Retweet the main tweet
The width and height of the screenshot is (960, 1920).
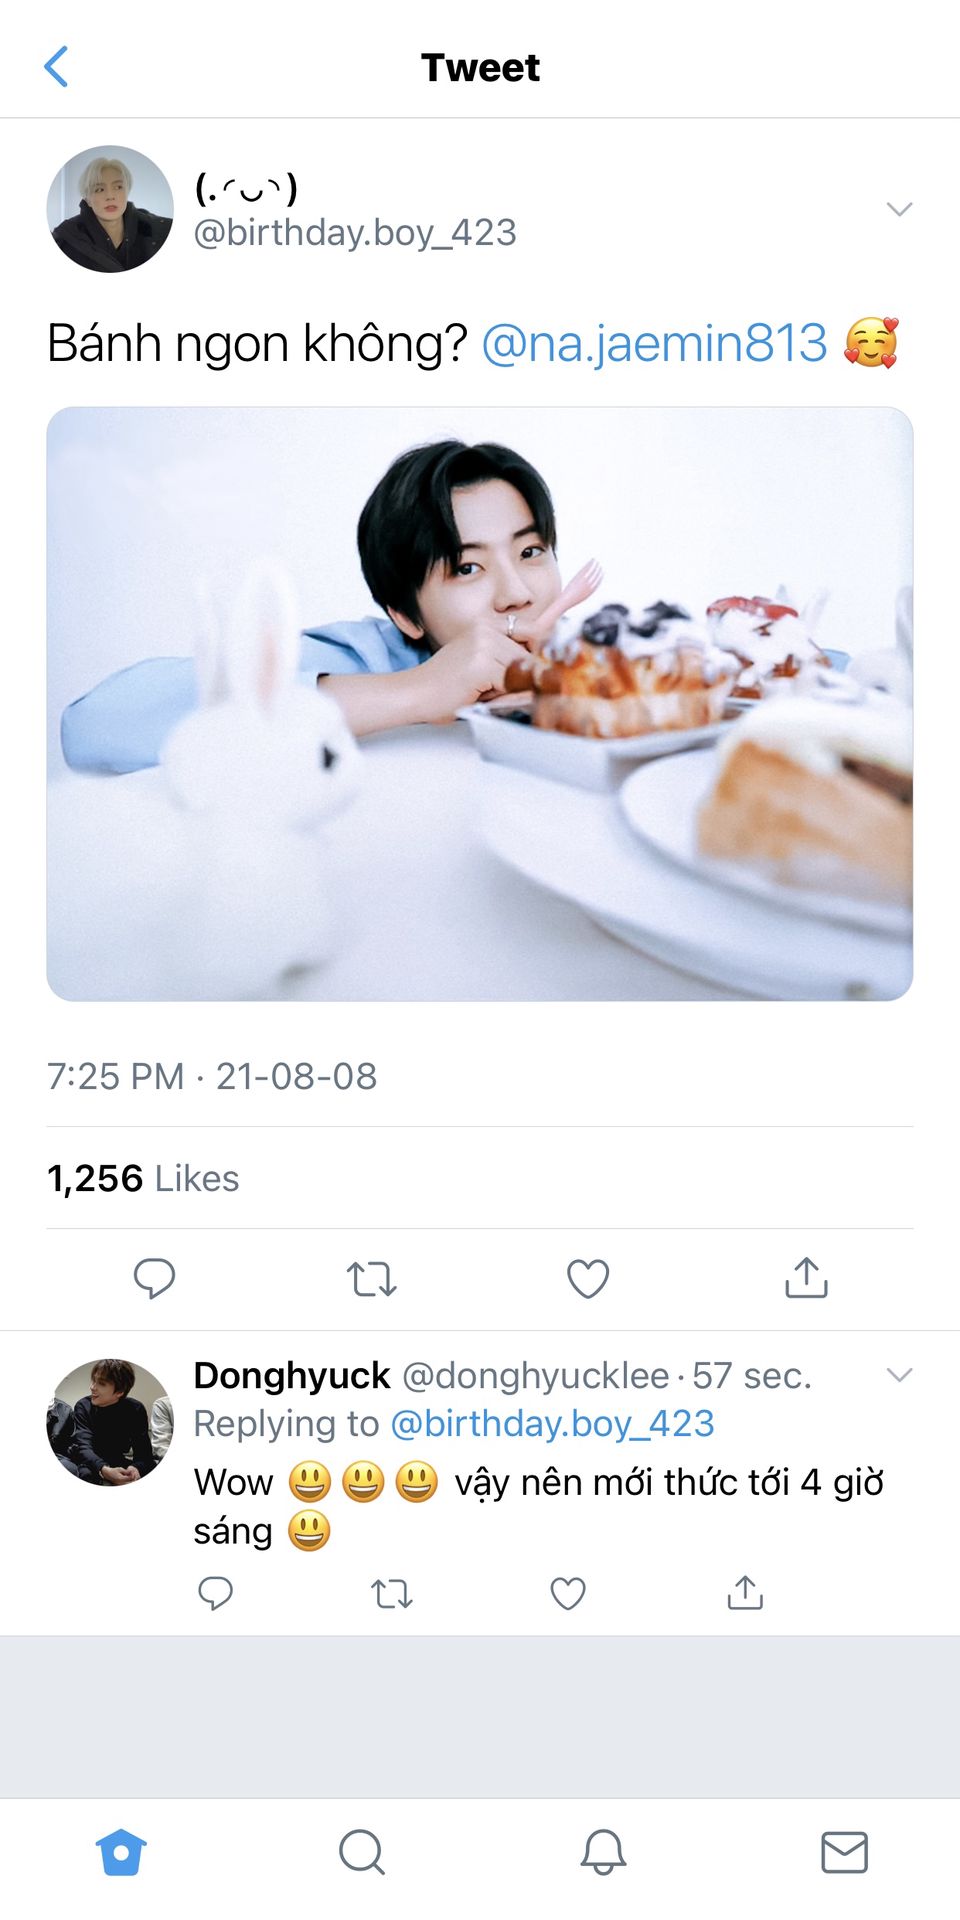371,1278
